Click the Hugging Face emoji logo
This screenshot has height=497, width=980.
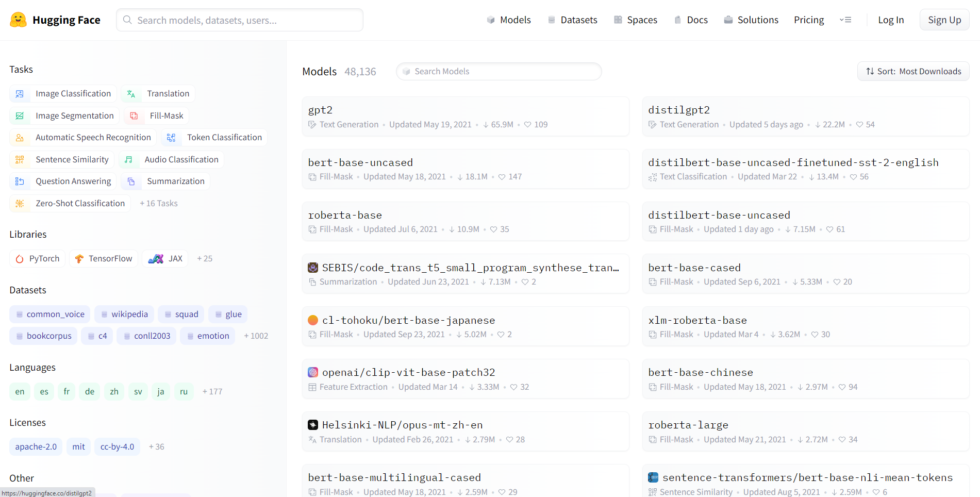point(18,20)
